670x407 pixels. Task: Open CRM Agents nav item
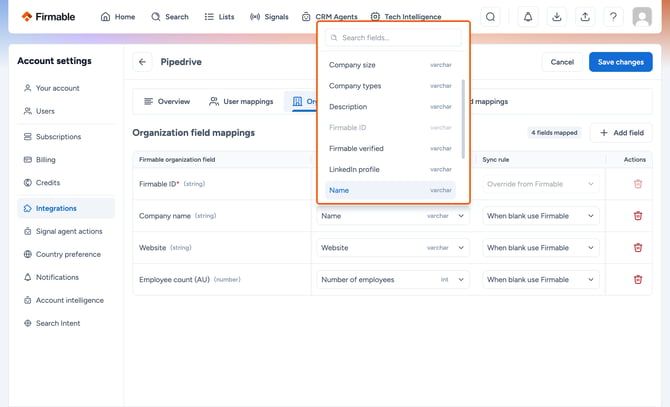pos(329,17)
